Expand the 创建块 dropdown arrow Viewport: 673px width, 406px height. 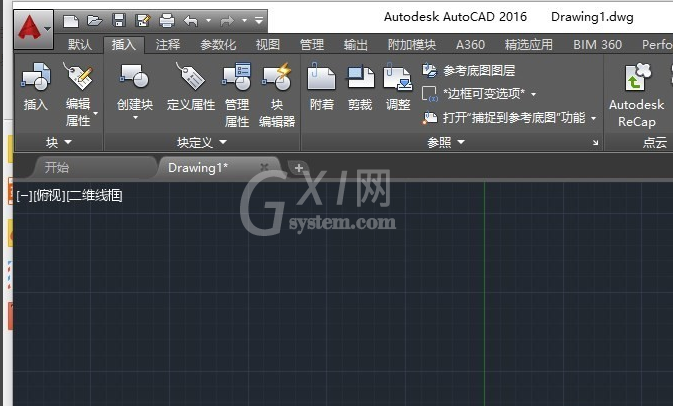(135, 118)
